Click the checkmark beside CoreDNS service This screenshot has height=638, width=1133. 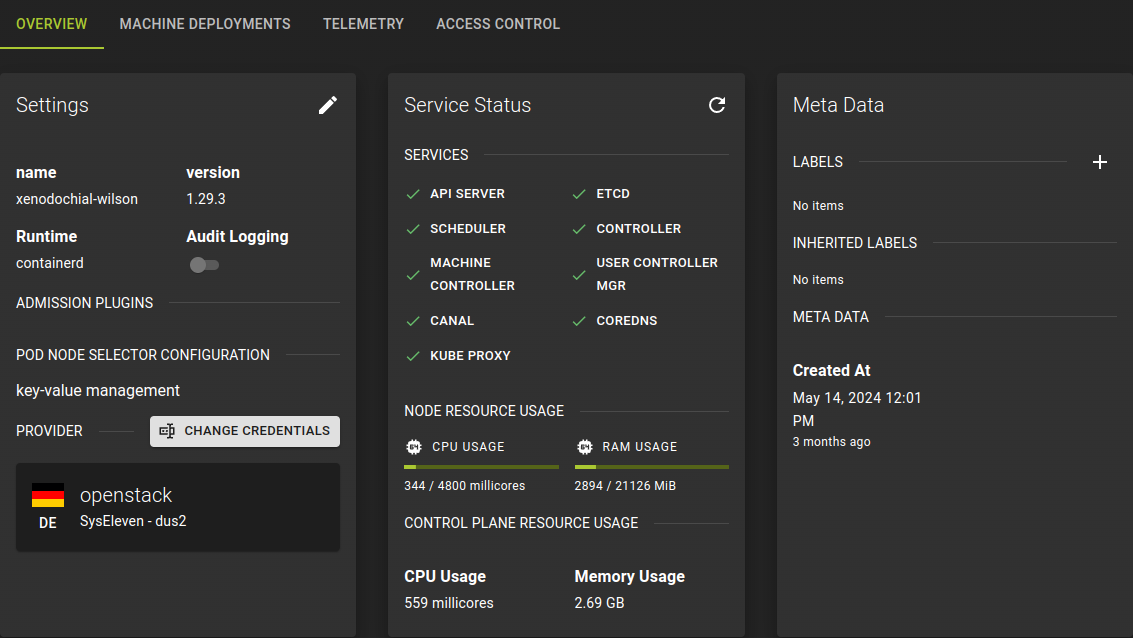(579, 320)
